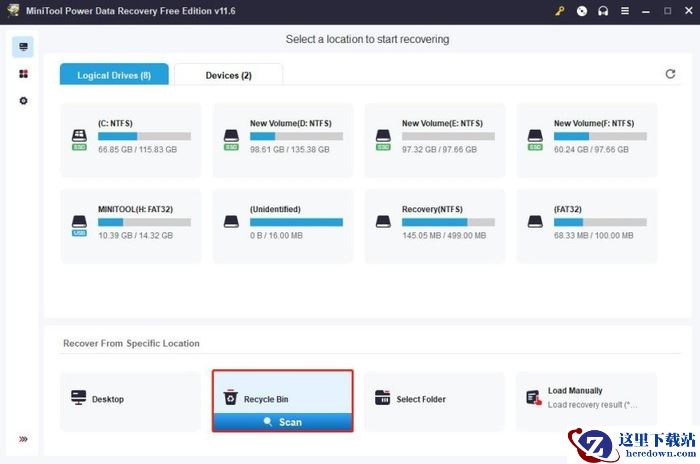
Task: Switch to the Devices (2) tab
Action: [x=229, y=75]
